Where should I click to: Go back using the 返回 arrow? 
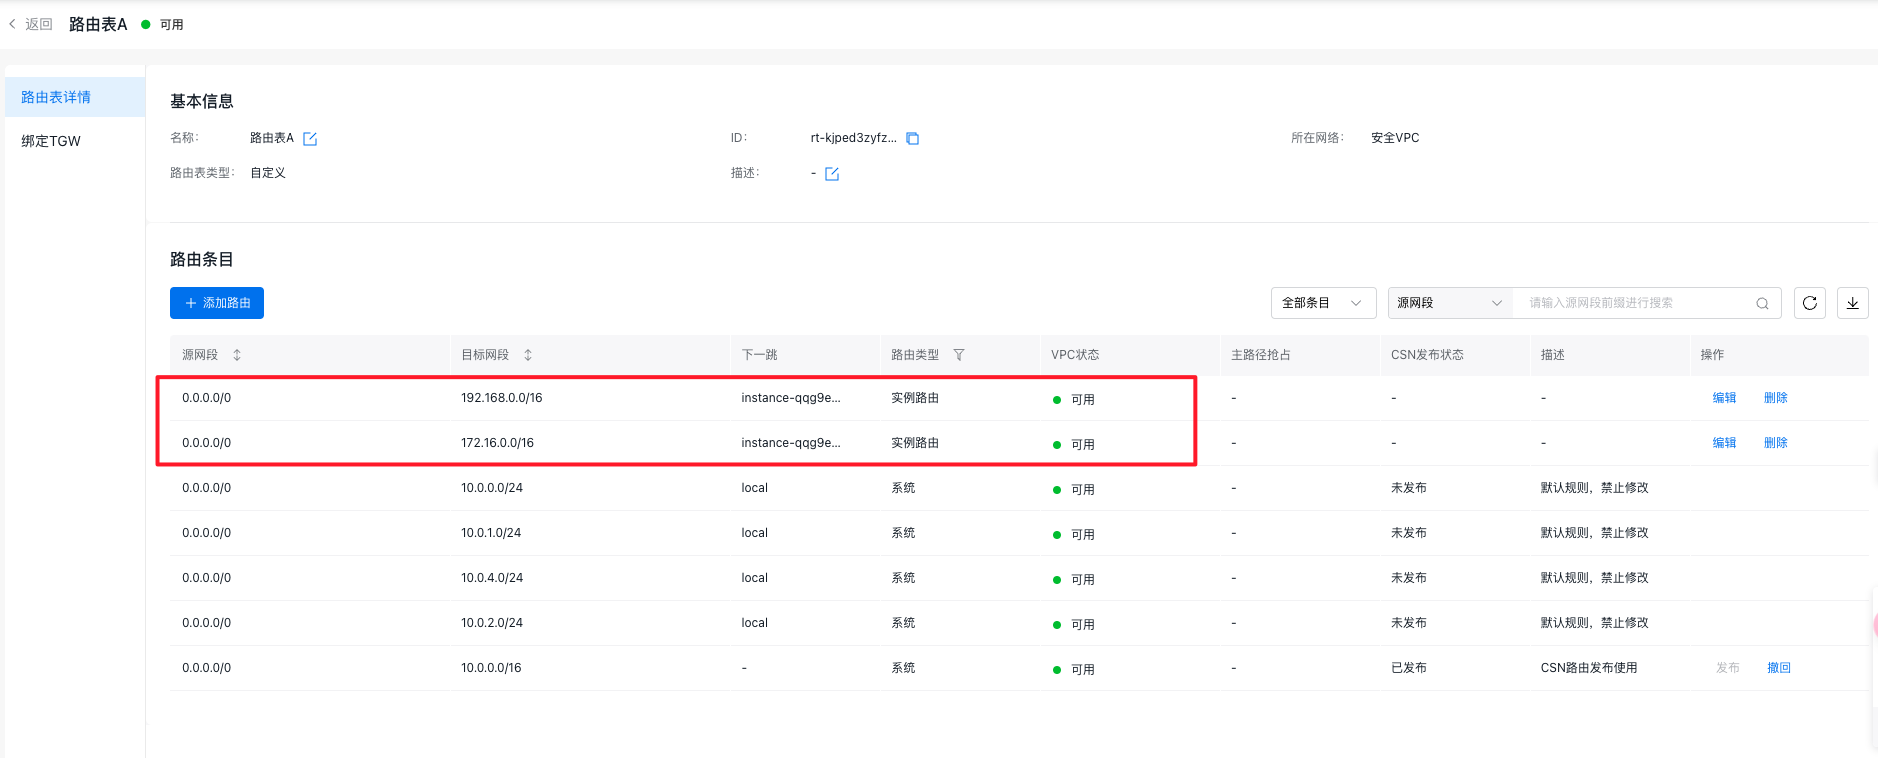click(x=12, y=24)
